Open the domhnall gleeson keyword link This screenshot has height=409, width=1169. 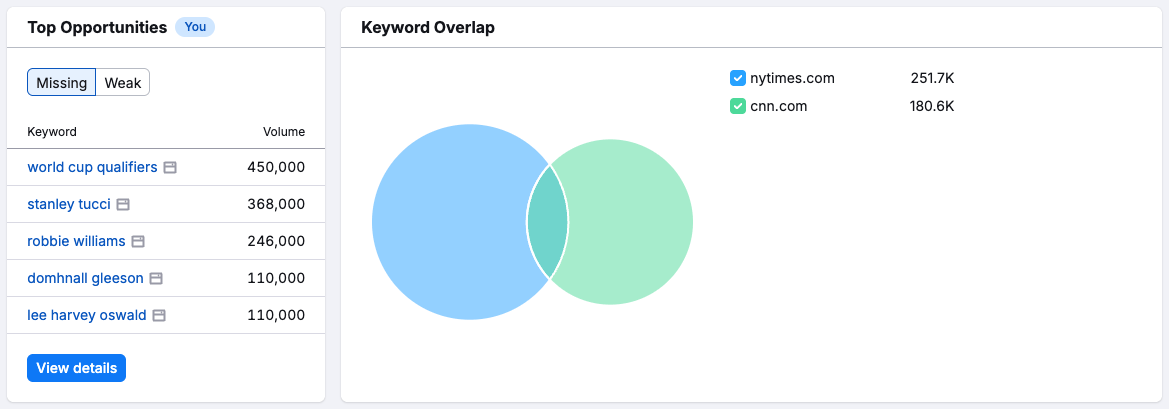point(85,279)
